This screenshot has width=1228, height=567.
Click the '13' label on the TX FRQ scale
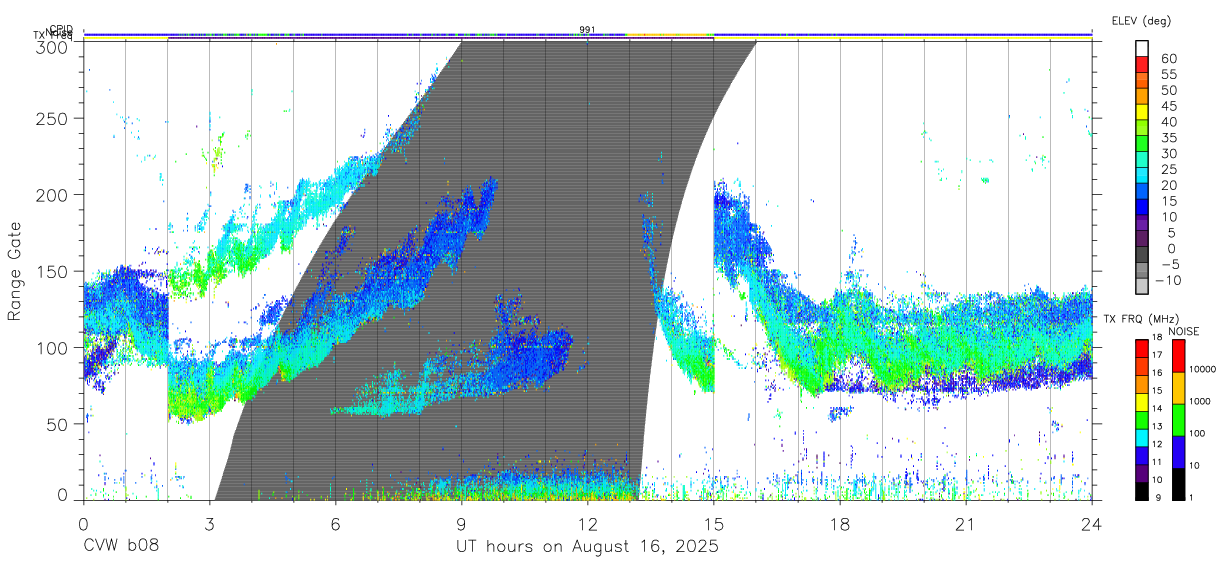click(x=1155, y=426)
